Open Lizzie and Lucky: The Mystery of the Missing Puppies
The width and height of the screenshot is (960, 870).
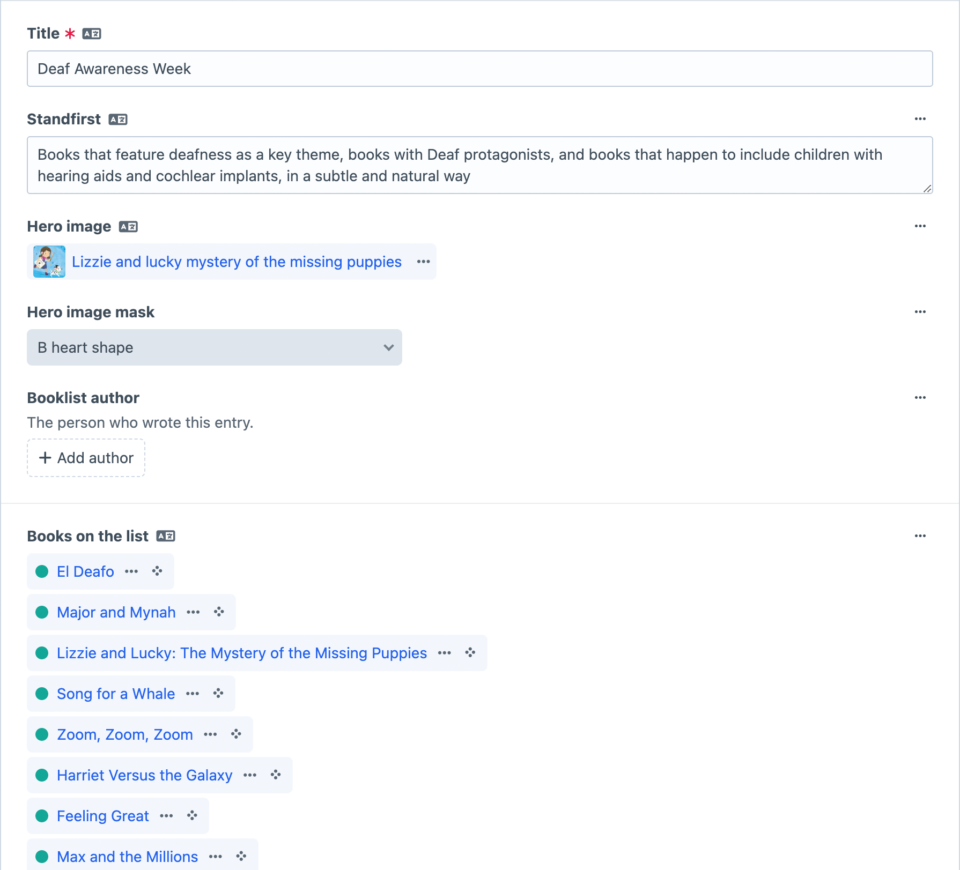(242, 653)
